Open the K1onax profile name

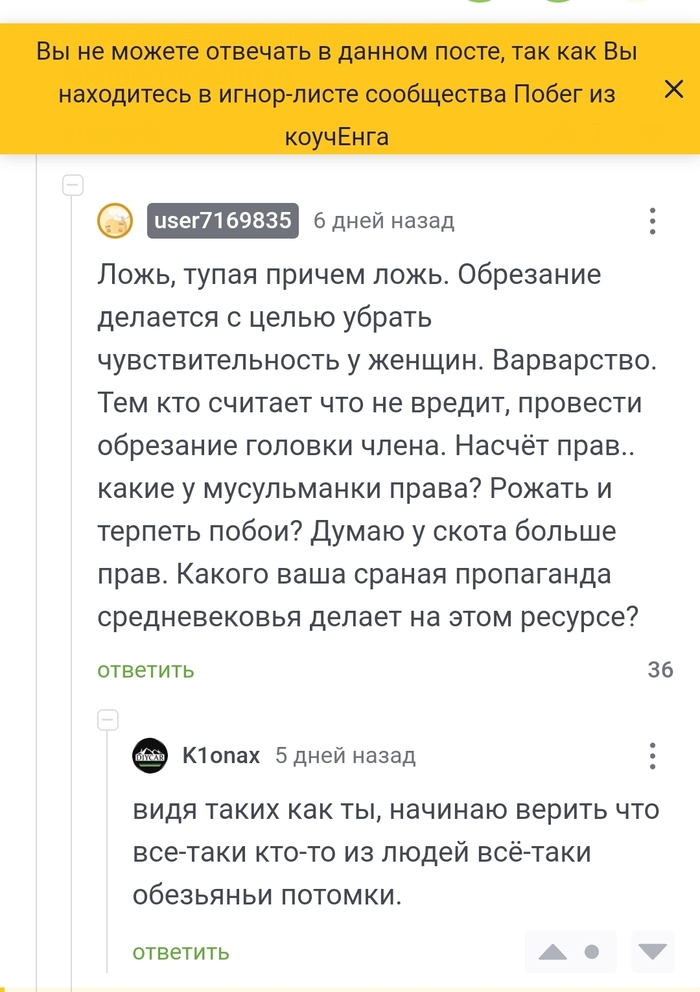[x=221, y=755]
